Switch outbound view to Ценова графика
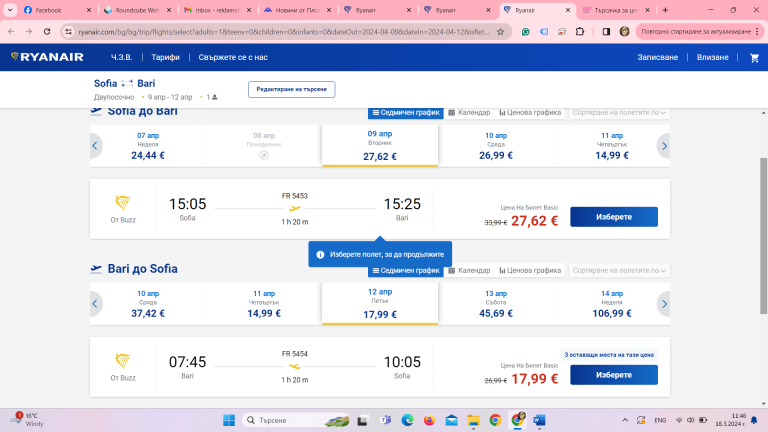The image size is (768, 432). pos(530,113)
